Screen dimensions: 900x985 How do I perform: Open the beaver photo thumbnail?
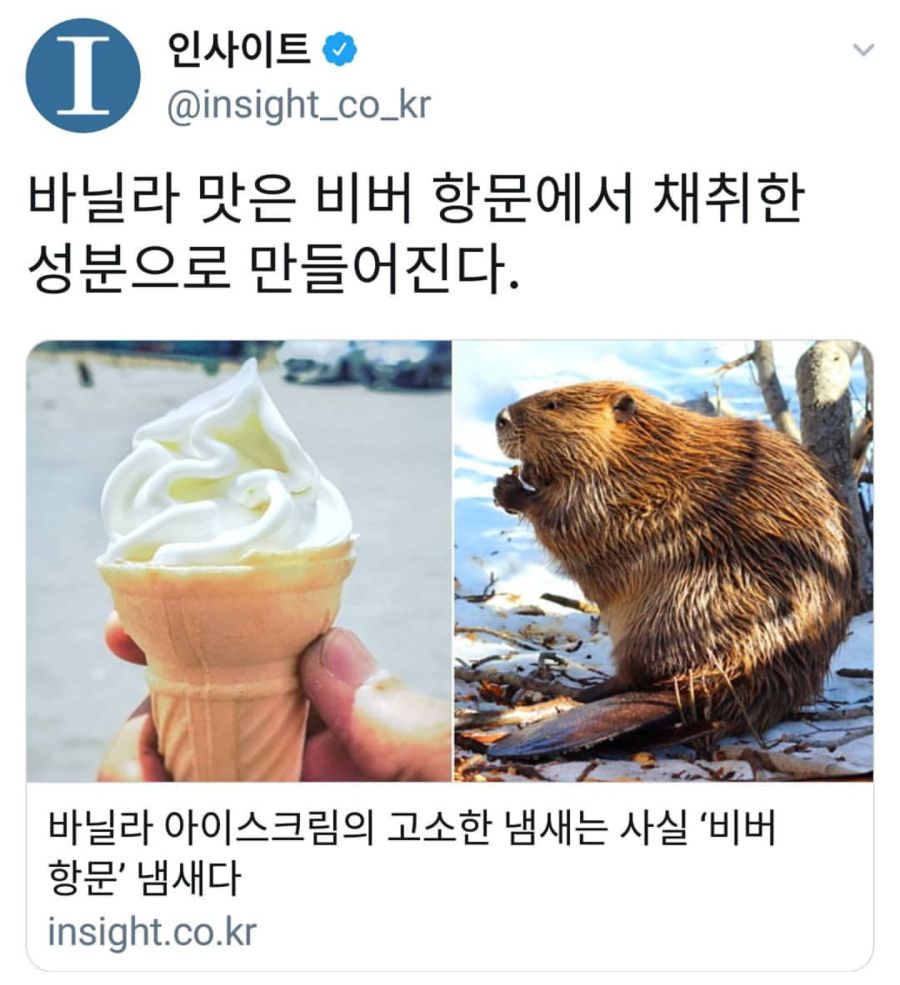pos(663,561)
